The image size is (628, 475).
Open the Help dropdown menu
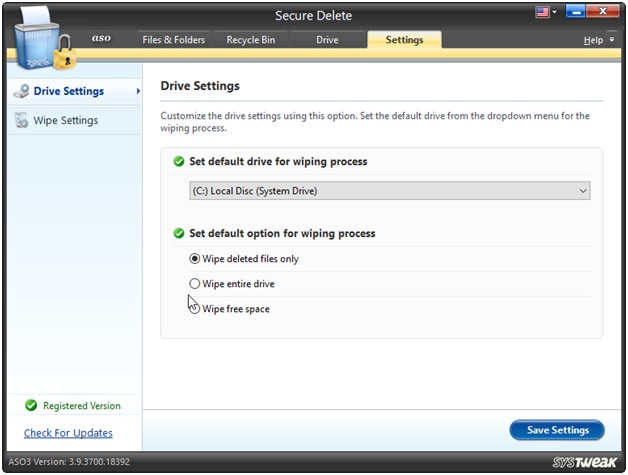[597, 40]
